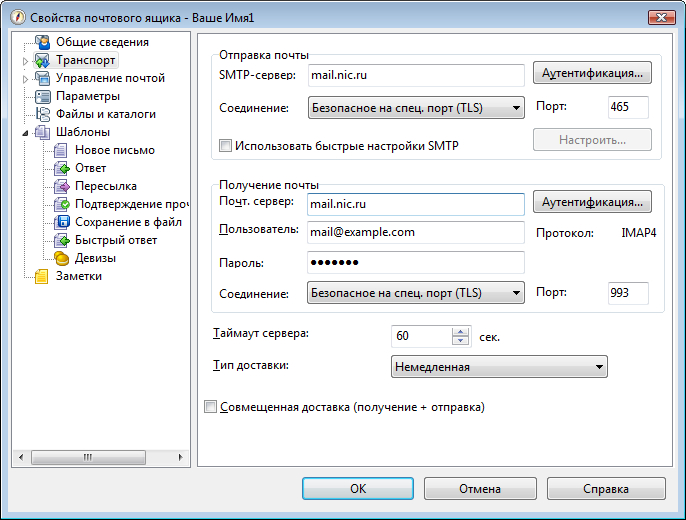
Task: Click the Заметки notes icon
Action: pyautogui.click(x=42, y=276)
